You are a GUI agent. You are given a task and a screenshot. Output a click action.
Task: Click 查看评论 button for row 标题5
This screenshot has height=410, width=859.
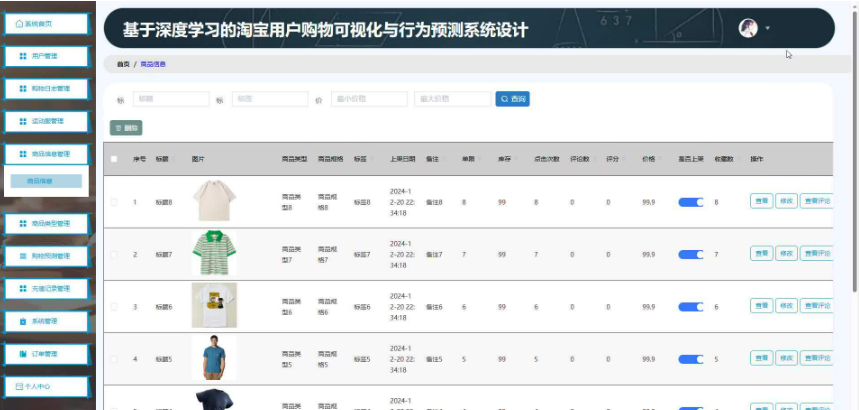816,358
